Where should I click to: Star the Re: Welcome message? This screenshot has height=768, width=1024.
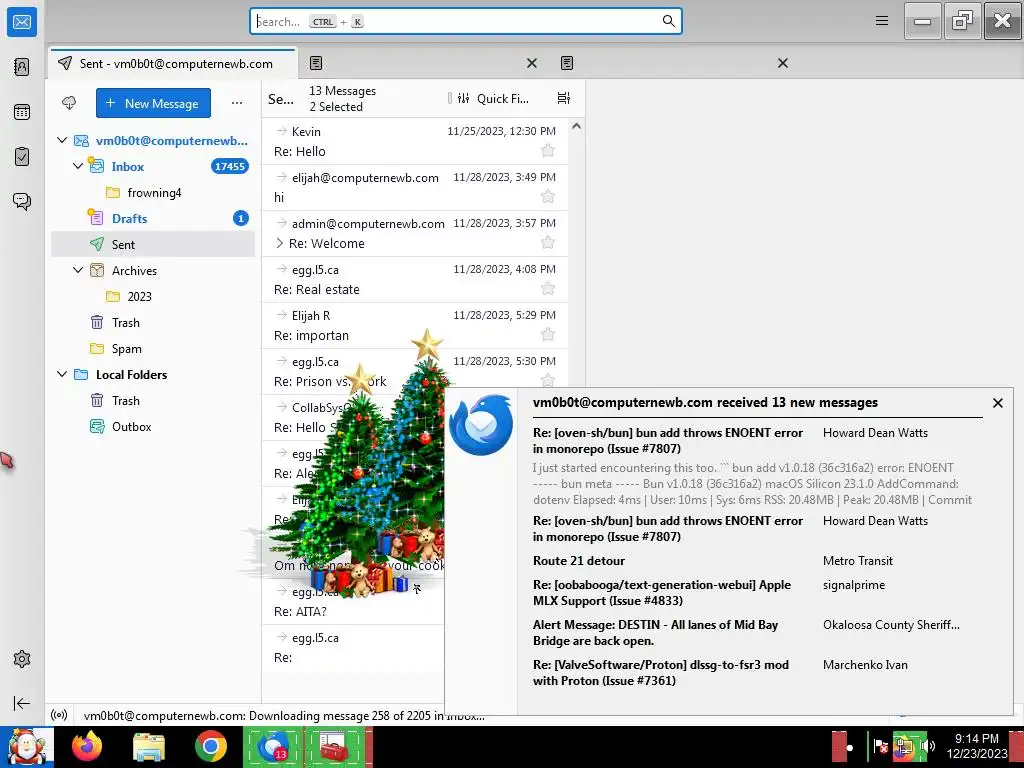[548, 243]
